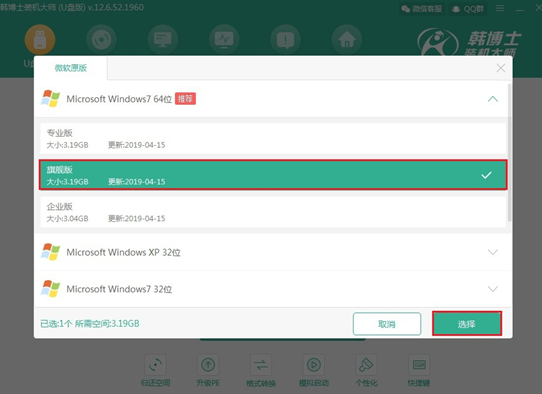
Task: Click the 模拟启动 simulate boot icon
Action: [x=314, y=365]
